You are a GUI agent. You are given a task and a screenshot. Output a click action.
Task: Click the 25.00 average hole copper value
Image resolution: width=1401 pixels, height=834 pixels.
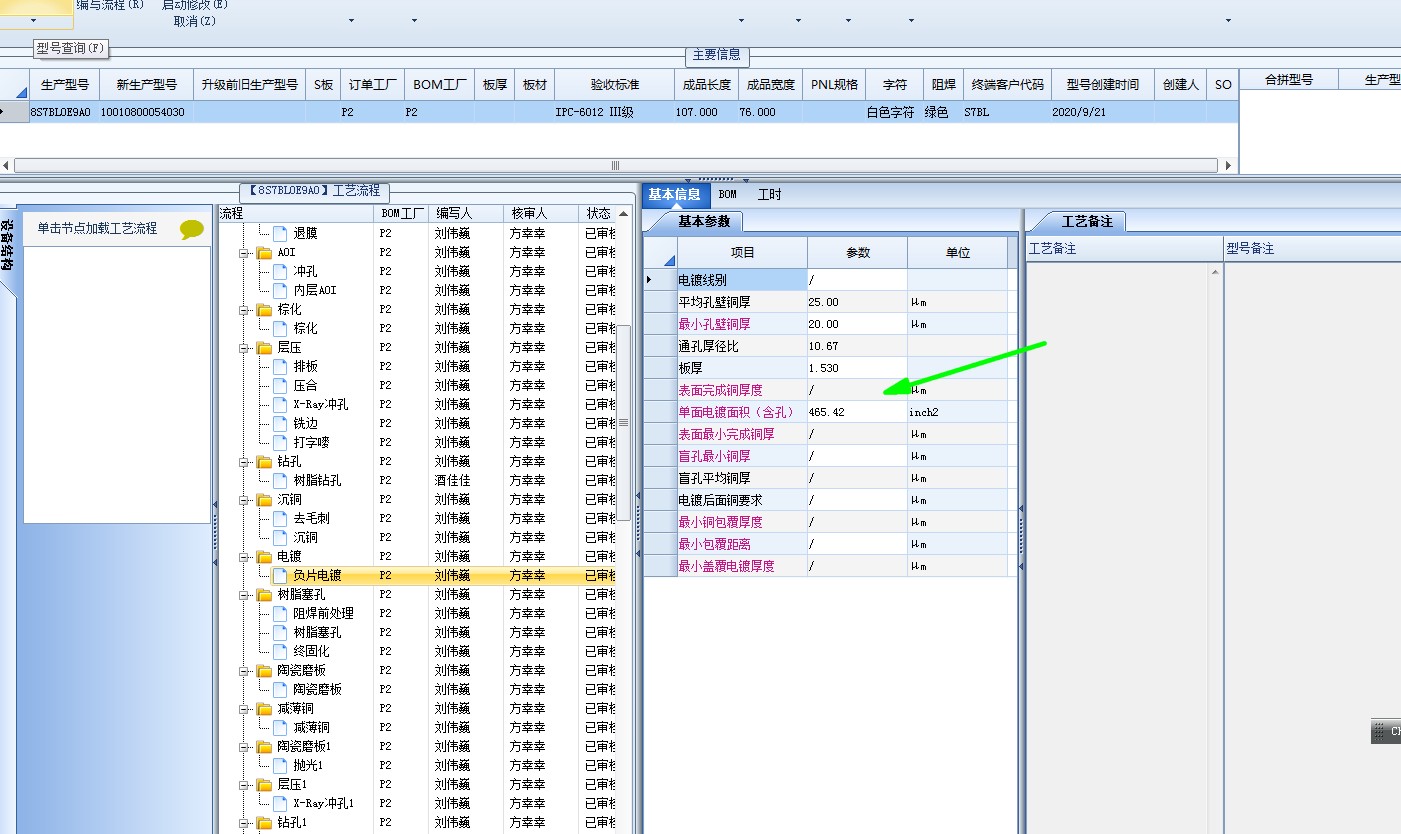point(857,302)
